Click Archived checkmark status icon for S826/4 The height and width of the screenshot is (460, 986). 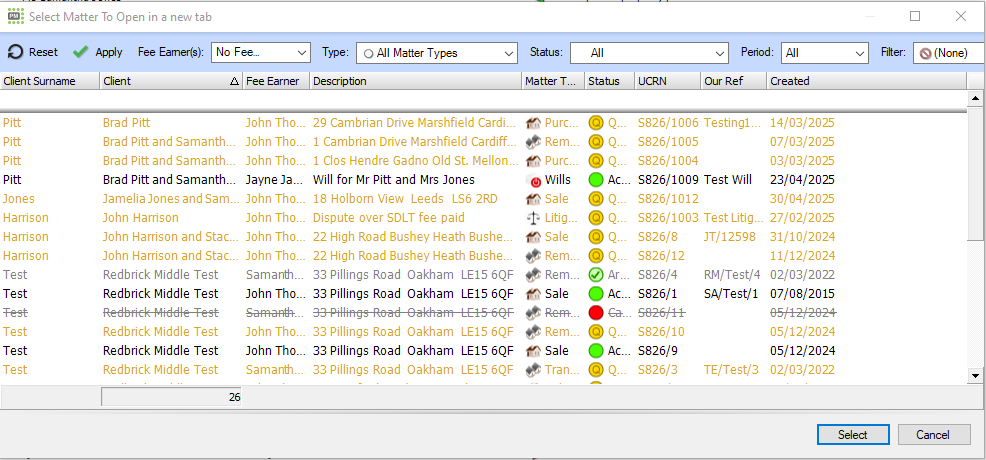[596, 275]
